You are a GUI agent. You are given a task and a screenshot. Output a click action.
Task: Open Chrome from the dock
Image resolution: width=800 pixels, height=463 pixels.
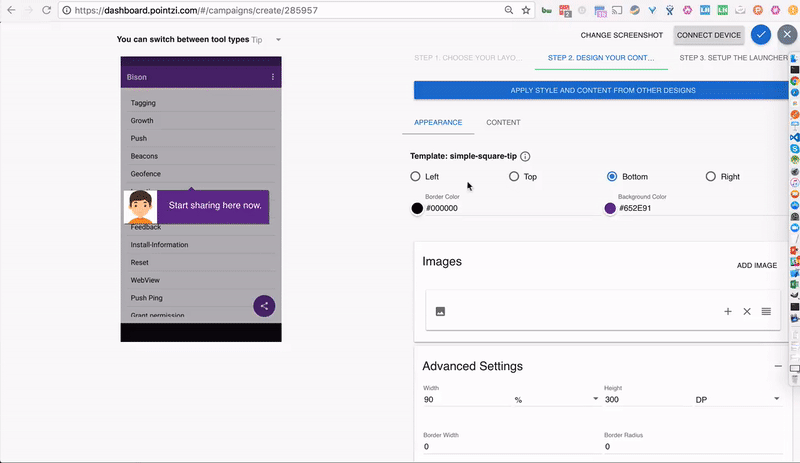[795, 81]
